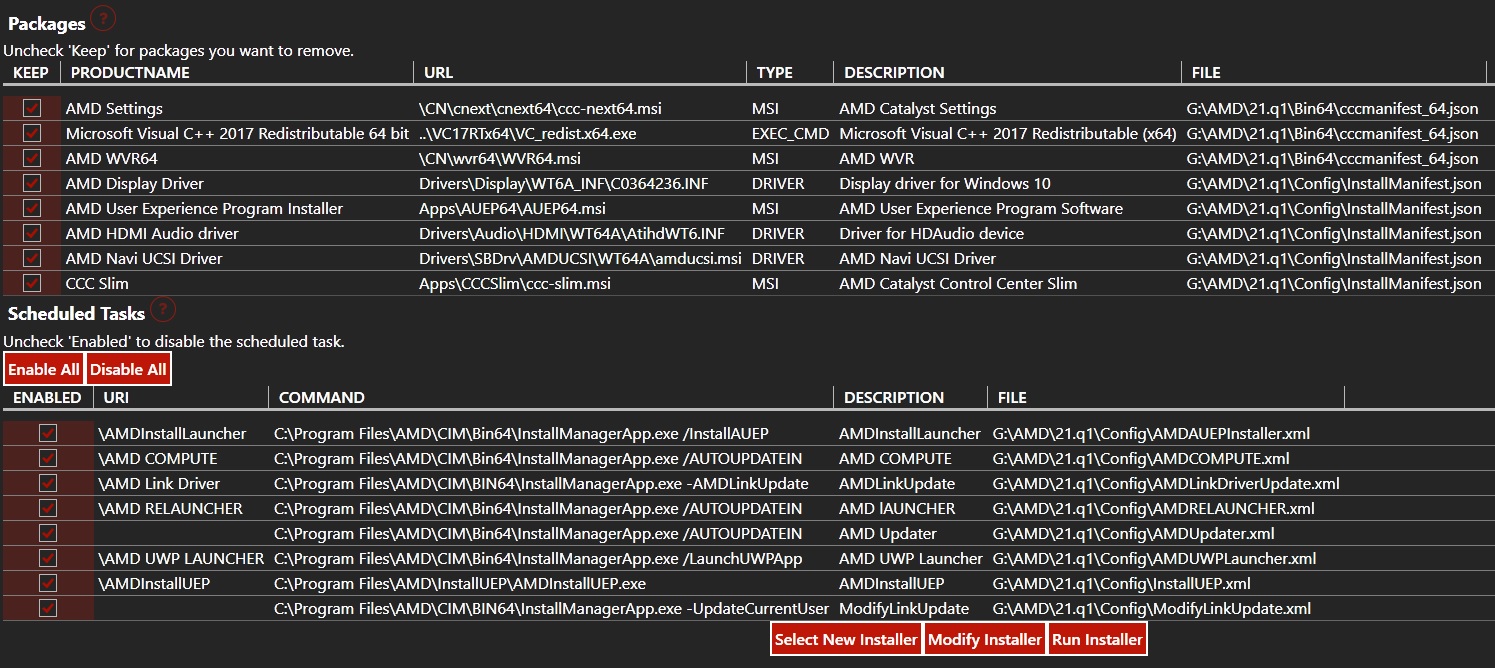Select the AtihdWT6.INF URL cell
This screenshot has height=668, width=1495.
(x=572, y=233)
